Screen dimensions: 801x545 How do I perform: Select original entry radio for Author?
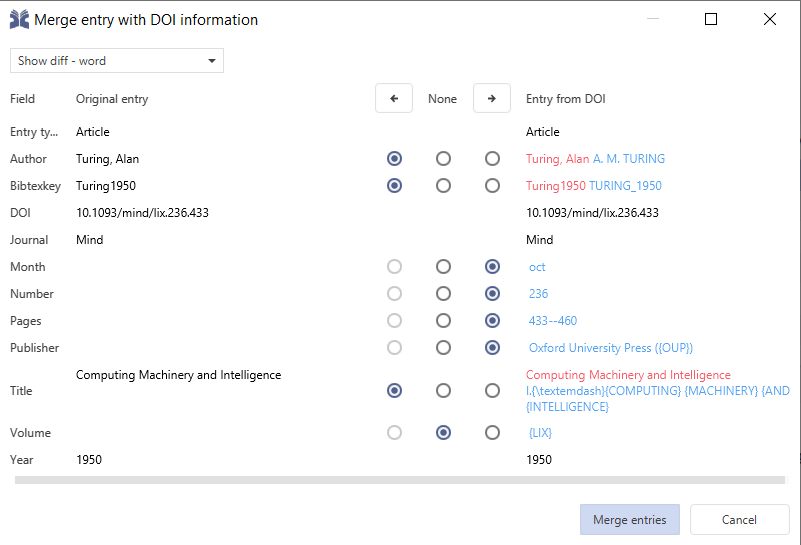(395, 159)
